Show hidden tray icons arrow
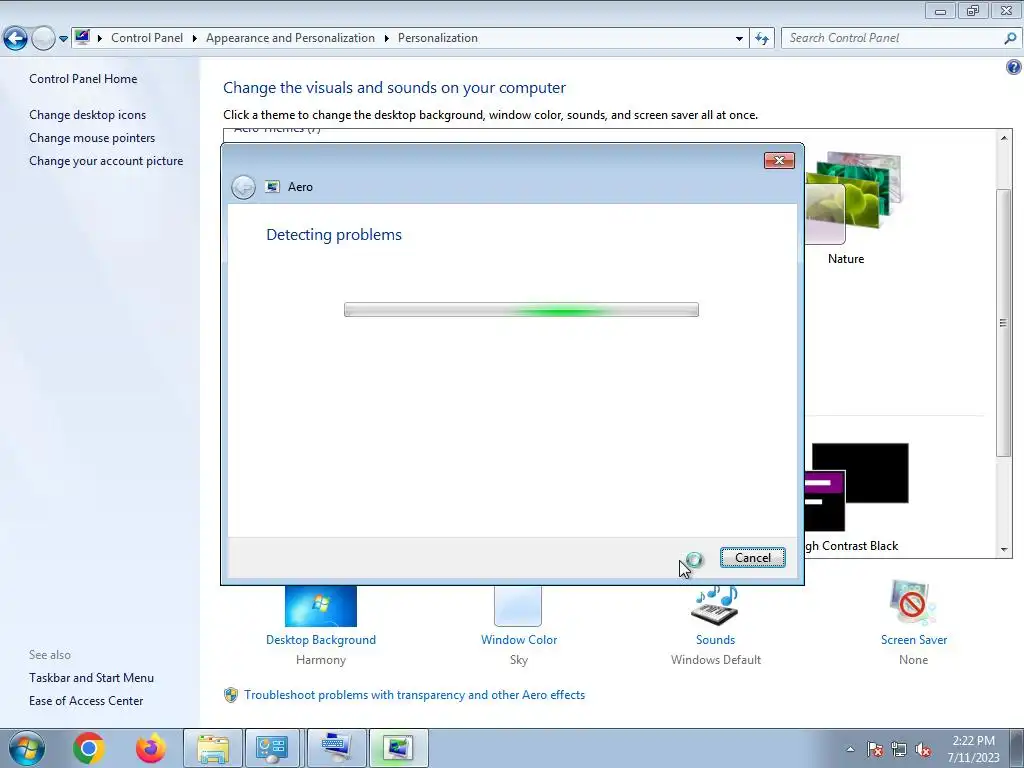Image resolution: width=1024 pixels, height=768 pixels. coord(850,749)
